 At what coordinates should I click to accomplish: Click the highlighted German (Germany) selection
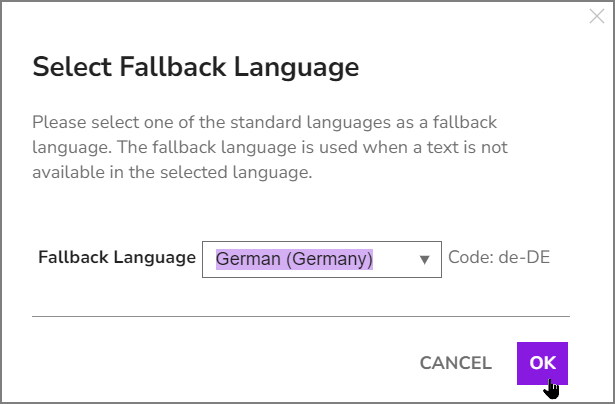pyautogui.click(x=294, y=259)
